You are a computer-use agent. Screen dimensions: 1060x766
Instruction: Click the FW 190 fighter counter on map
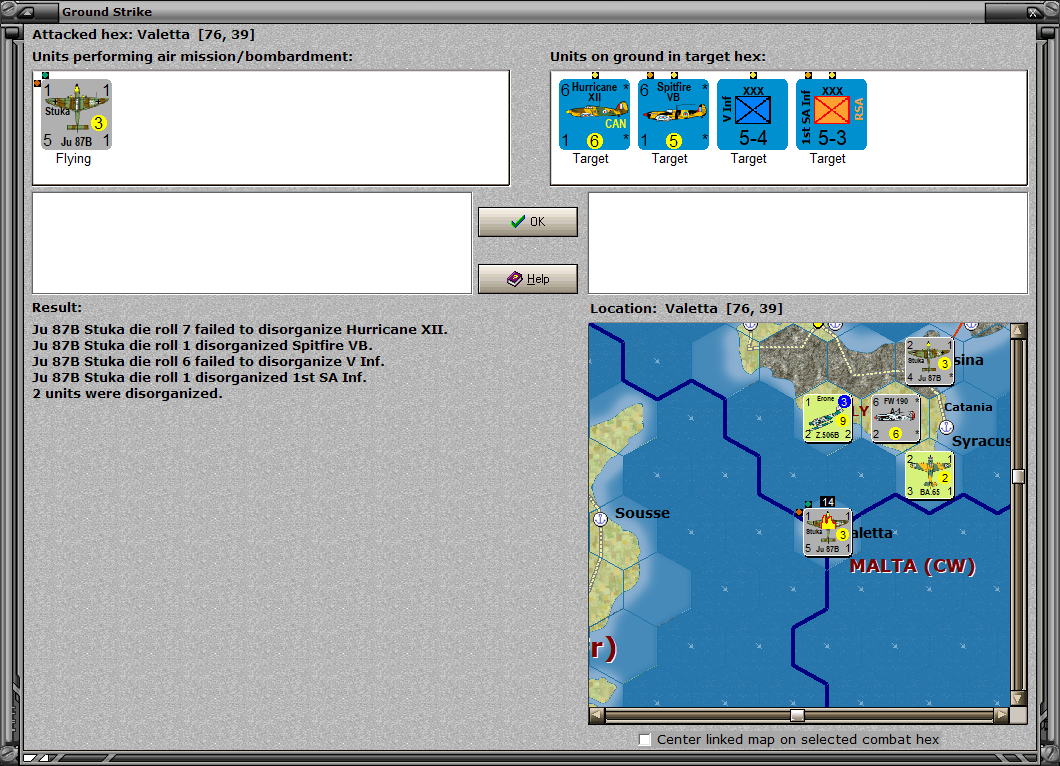coord(896,418)
